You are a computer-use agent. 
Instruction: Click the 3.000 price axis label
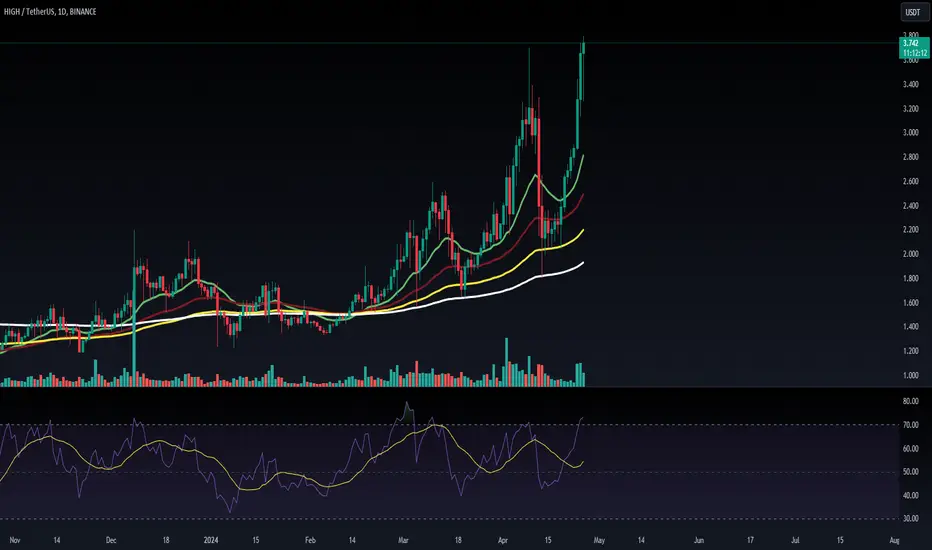tap(911, 133)
